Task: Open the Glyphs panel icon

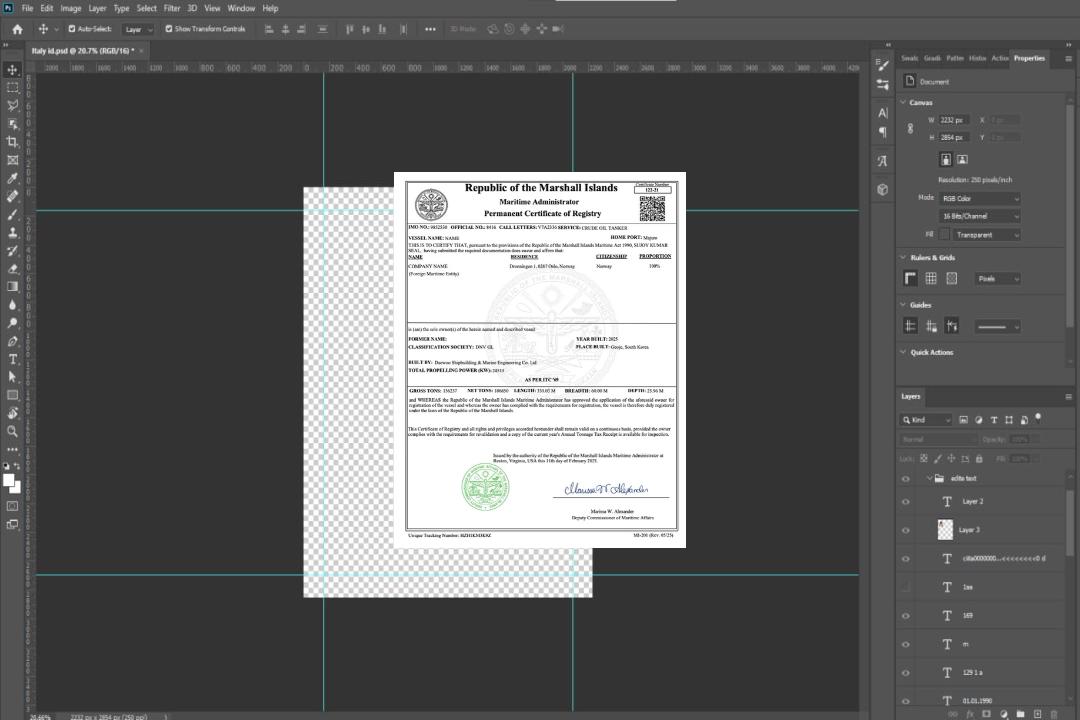Action: coord(883,161)
